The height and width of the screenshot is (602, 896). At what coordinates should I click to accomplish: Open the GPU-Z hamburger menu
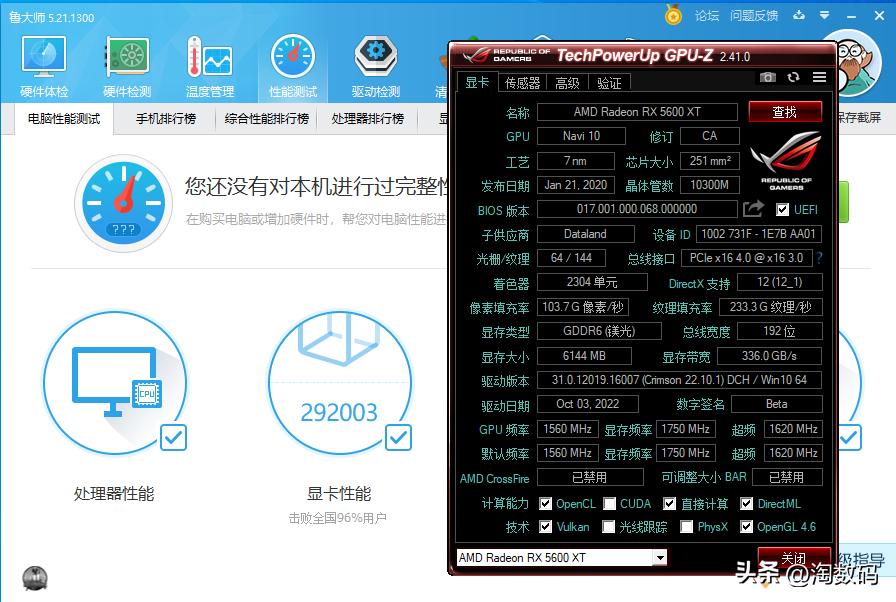click(x=818, y=77)
